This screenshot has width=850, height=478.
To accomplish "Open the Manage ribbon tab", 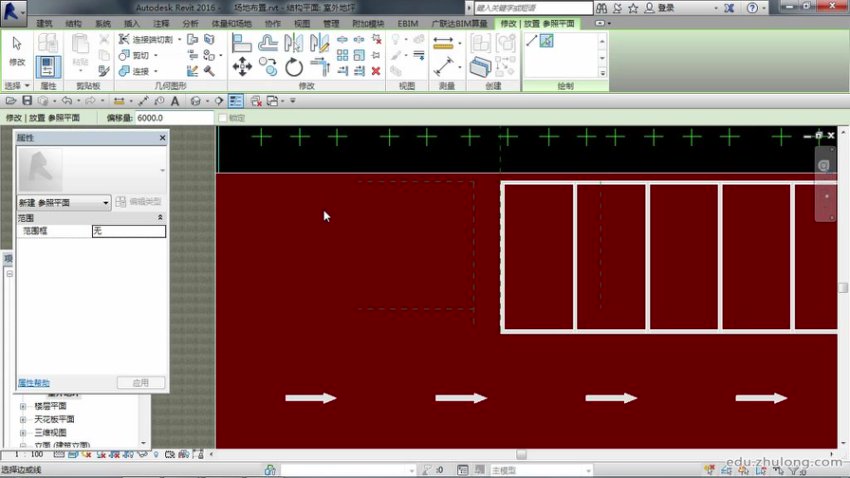I will pyautogui.click(x=331, y=24).
